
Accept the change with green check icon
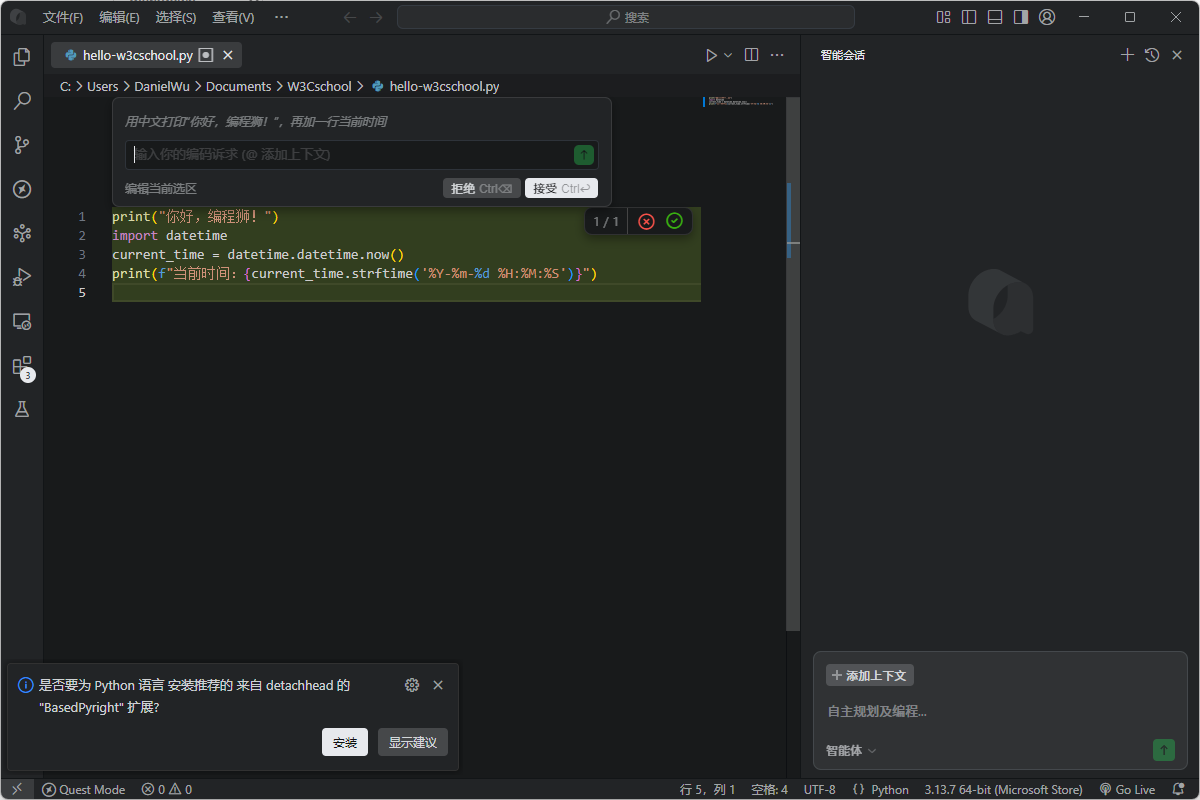674,221
